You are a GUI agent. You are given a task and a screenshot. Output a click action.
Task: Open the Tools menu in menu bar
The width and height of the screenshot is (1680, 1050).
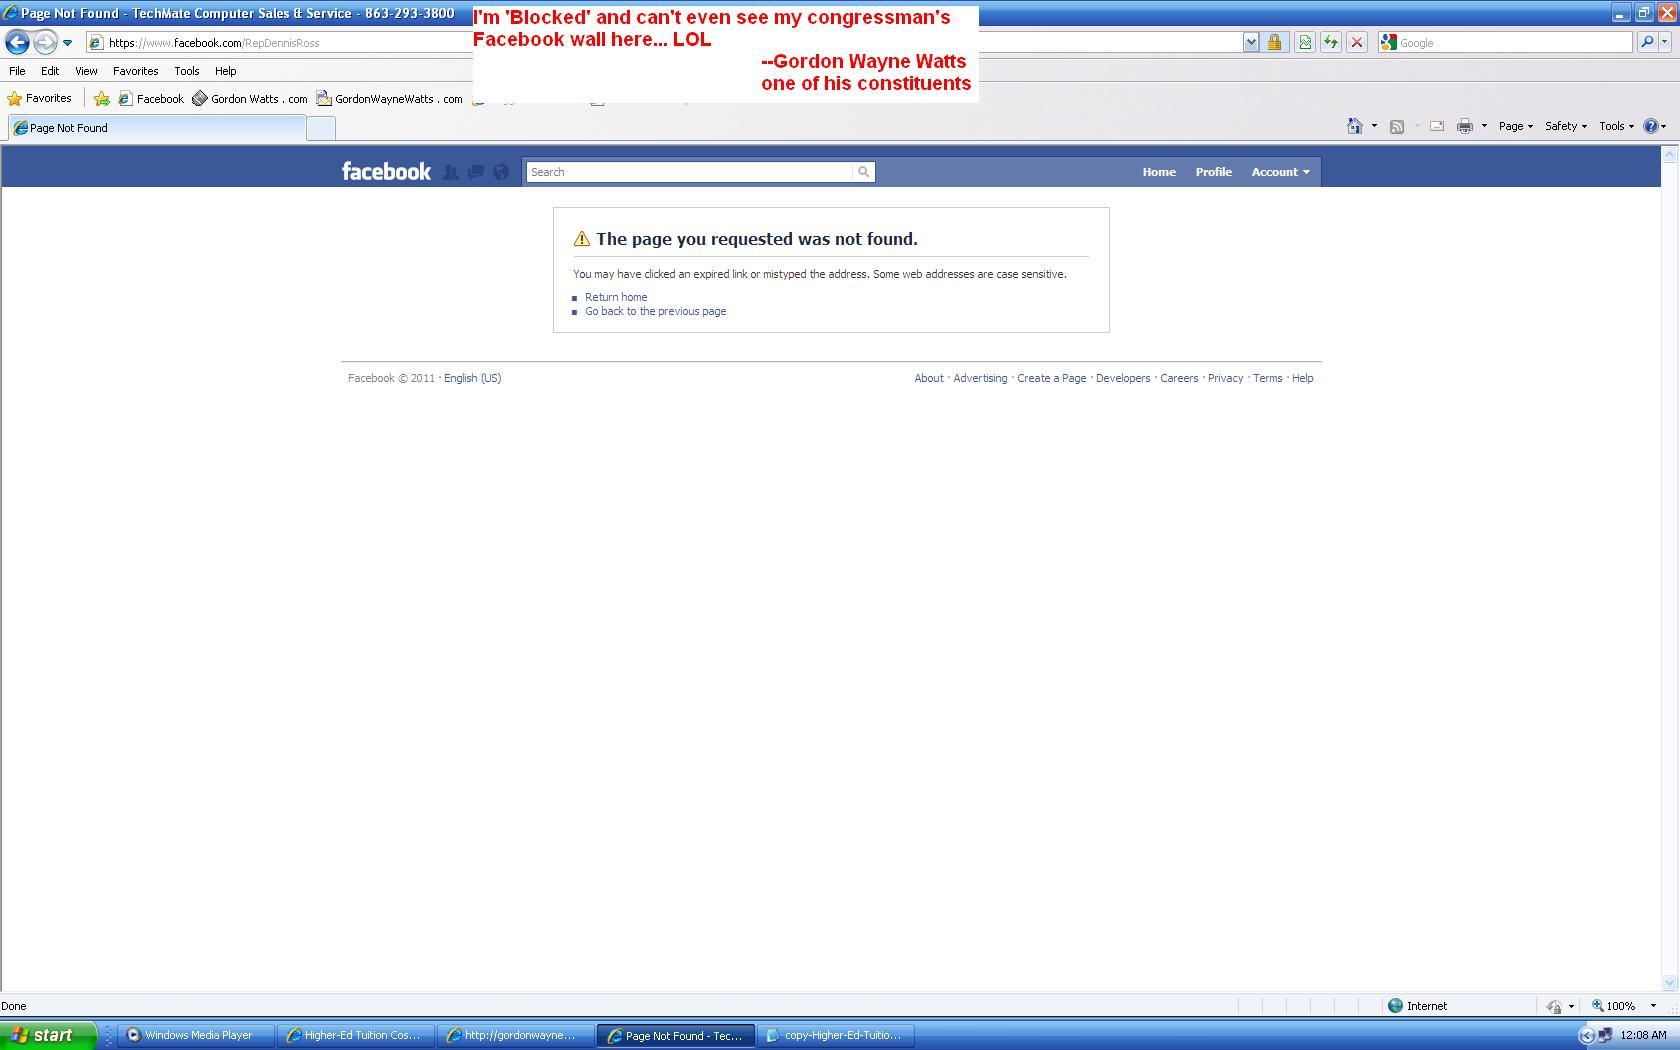tap(186, 71)
